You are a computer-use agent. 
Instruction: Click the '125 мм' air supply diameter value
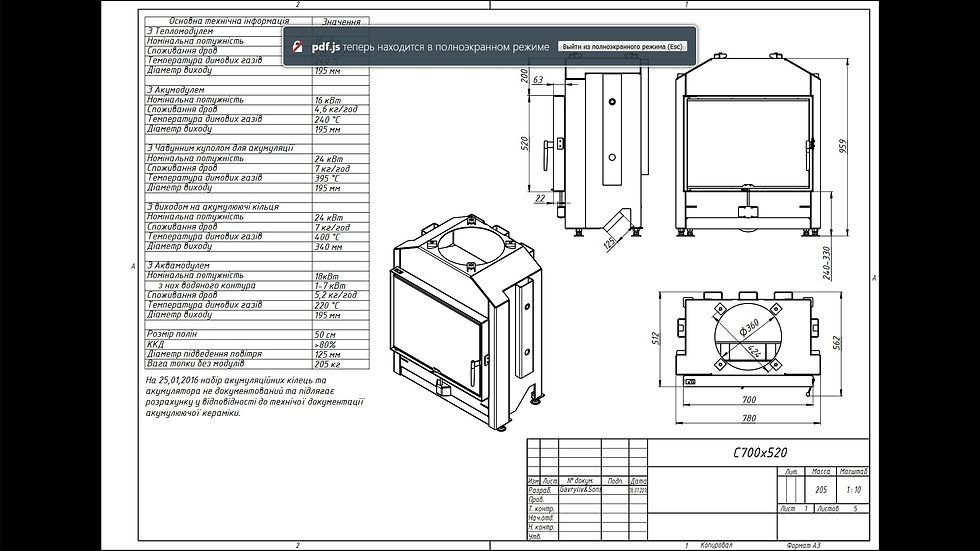coord(328,354)
